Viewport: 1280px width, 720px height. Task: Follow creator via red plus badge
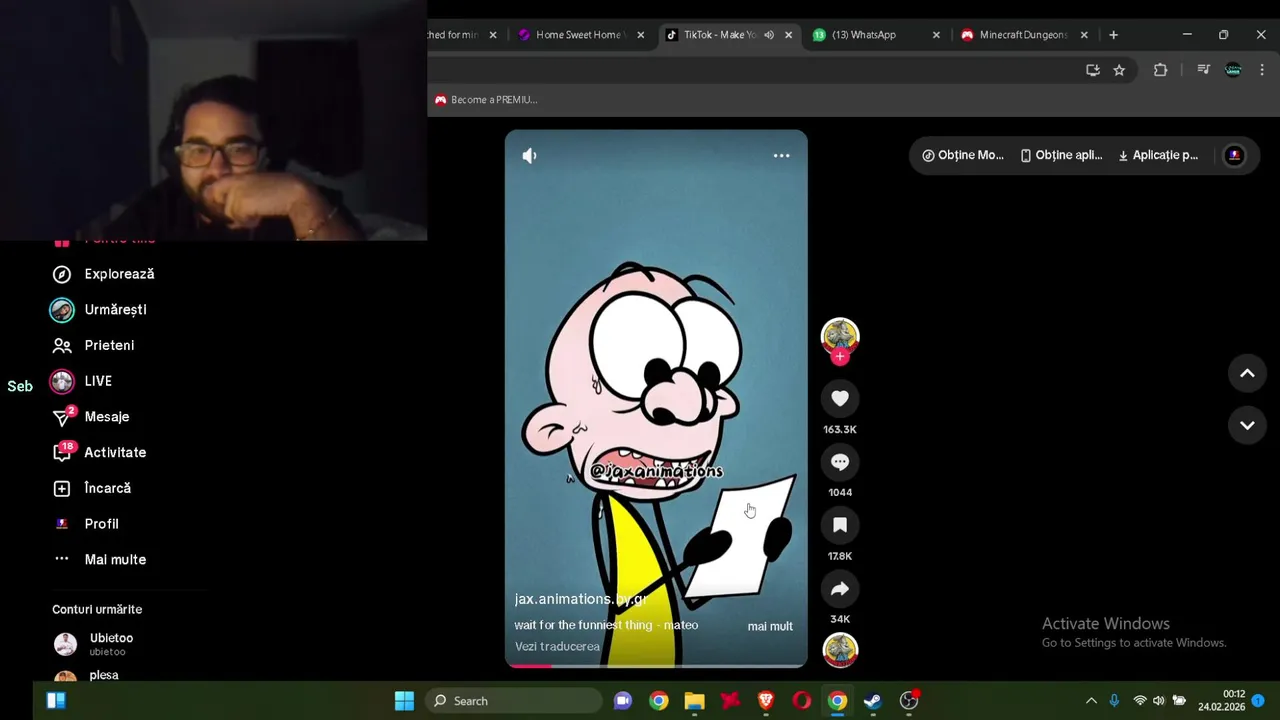pos(840,356)
